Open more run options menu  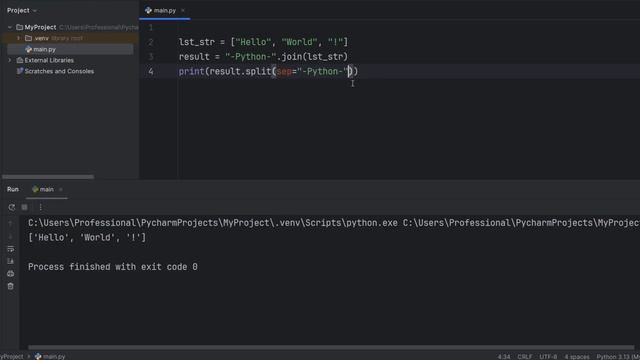coord(40,207)
